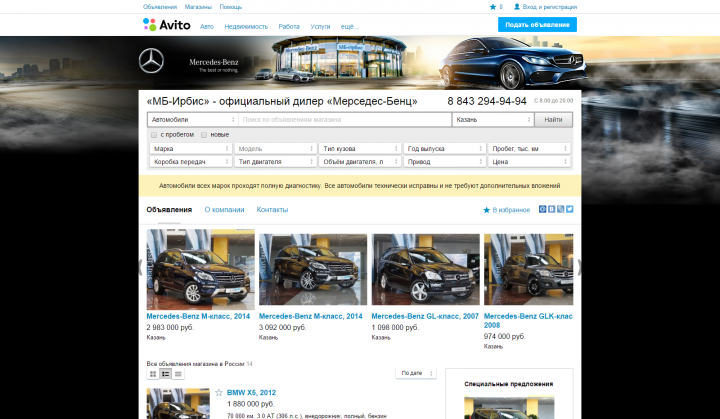Open the Услуги menu item
Screen dimensions: 720x419
click(x=320, y=27)
